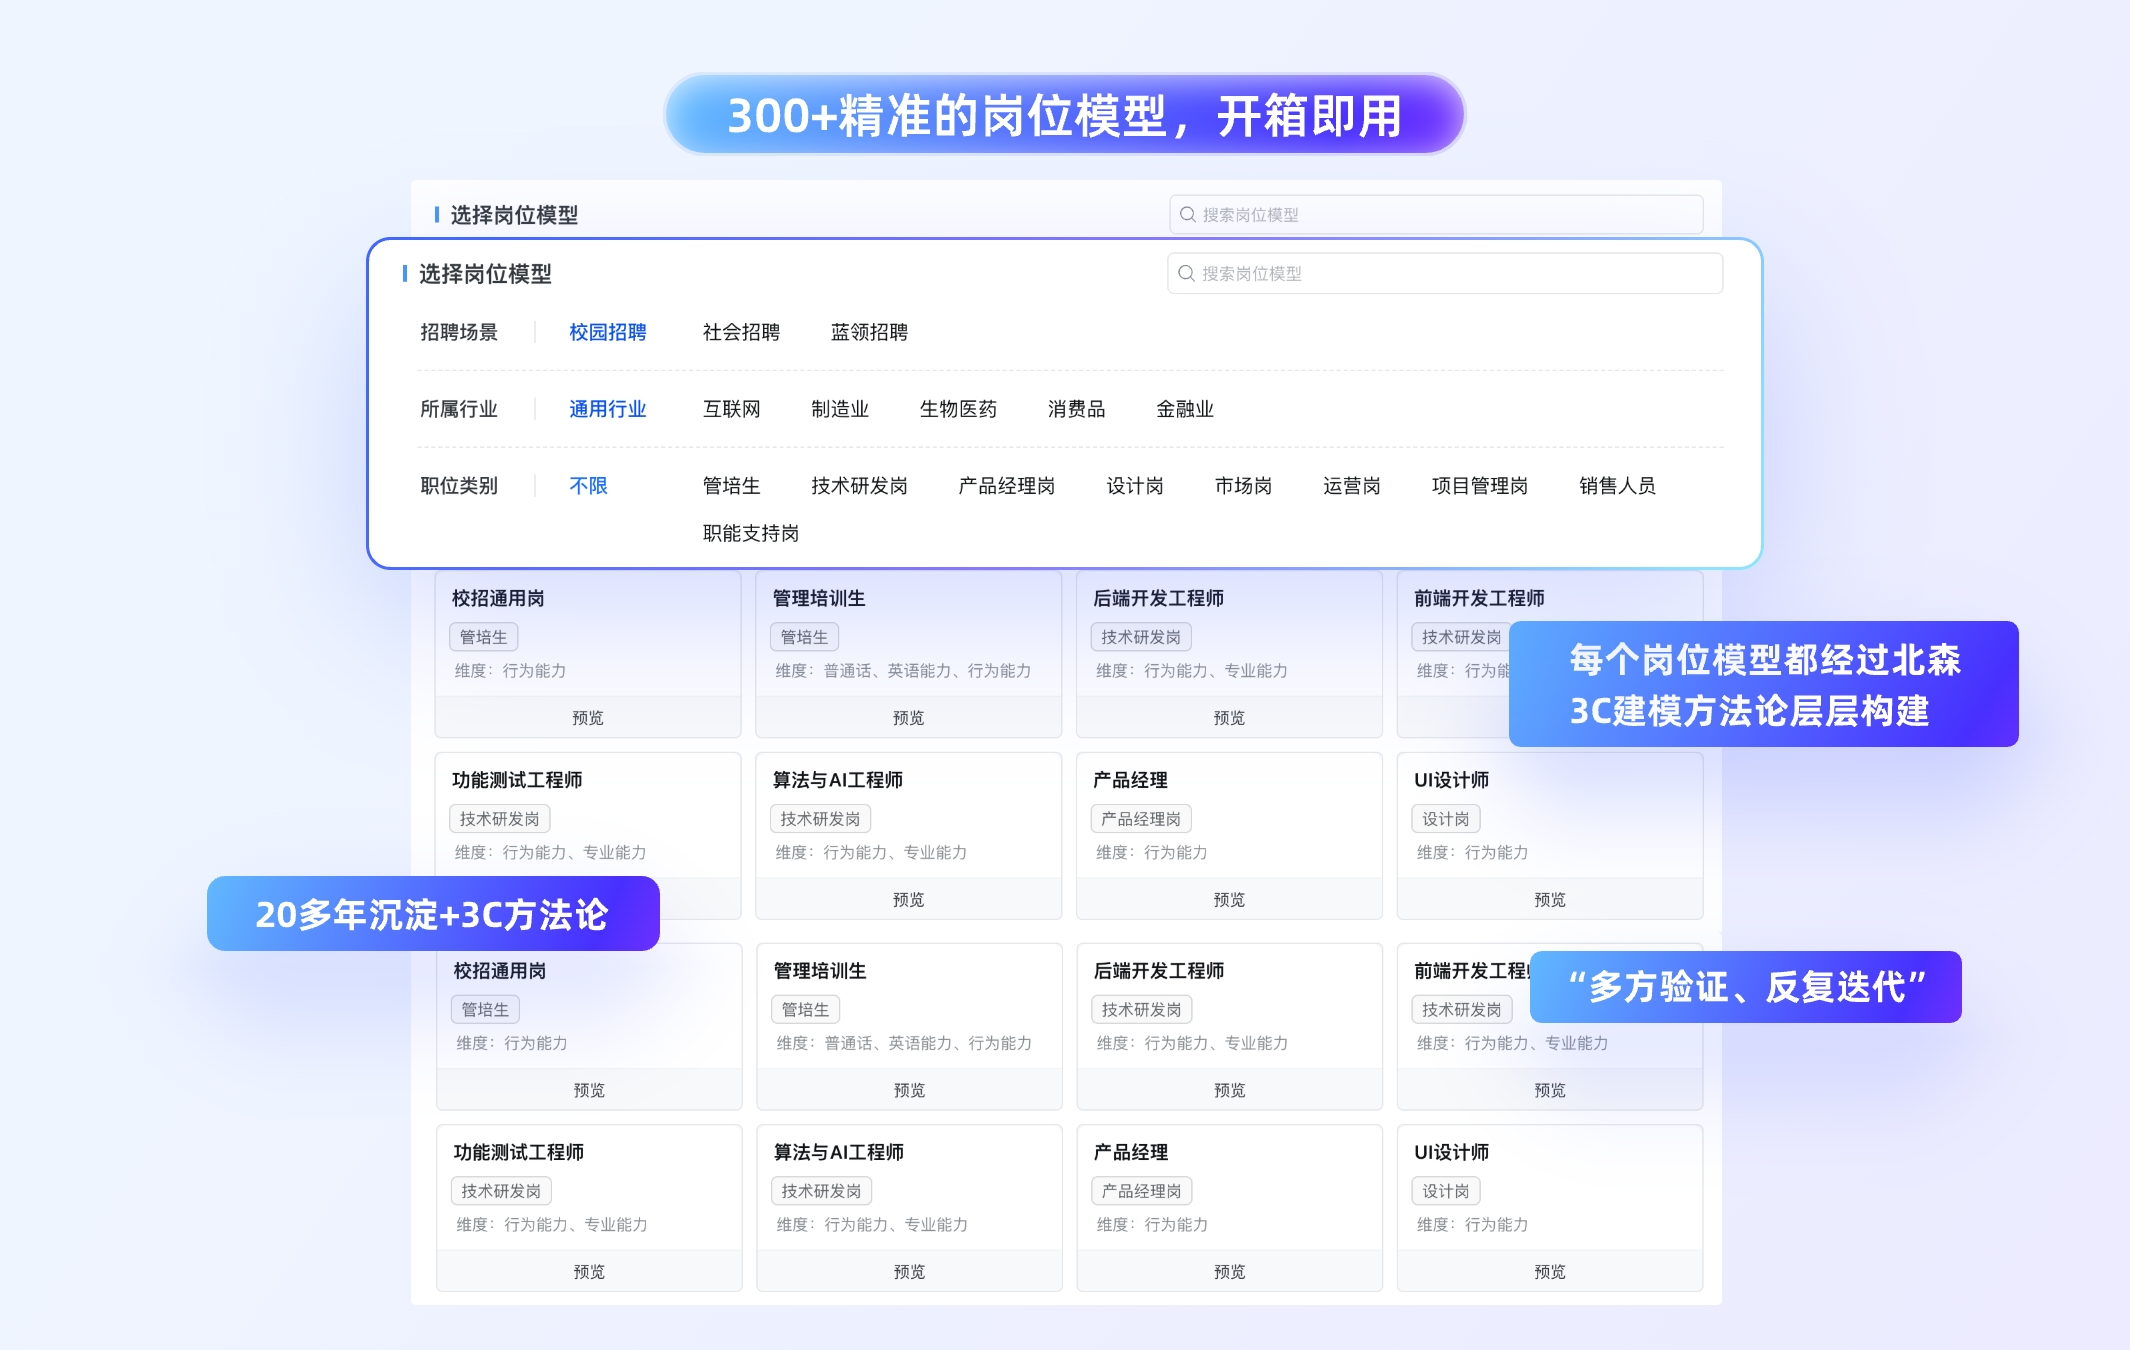Preview bottom-row 产品经理 model
The width and height of the screenshot is (2130, 1350).
pyautogui.click(x=1229, y=1272)
